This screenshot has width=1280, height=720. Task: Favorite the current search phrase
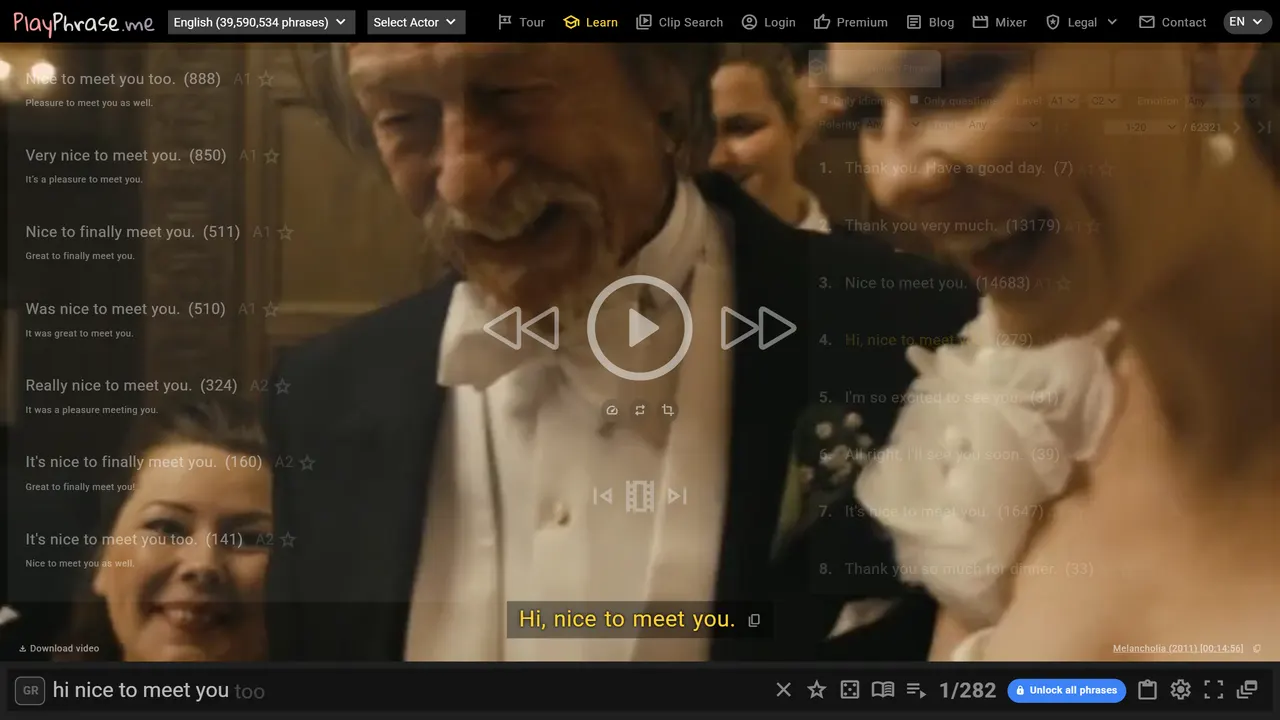pyautogui.click(x=817, y=690)
